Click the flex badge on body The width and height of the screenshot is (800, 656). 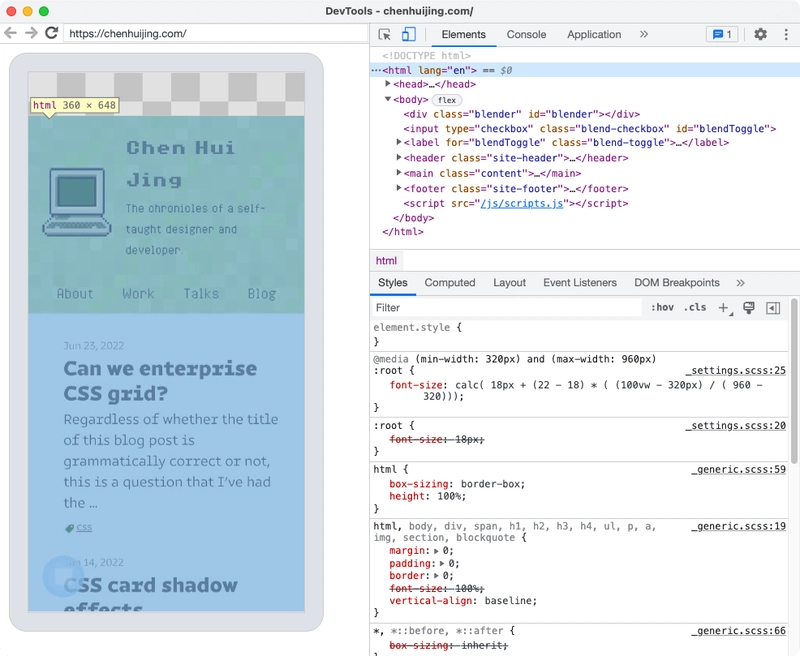coord(446,100)
